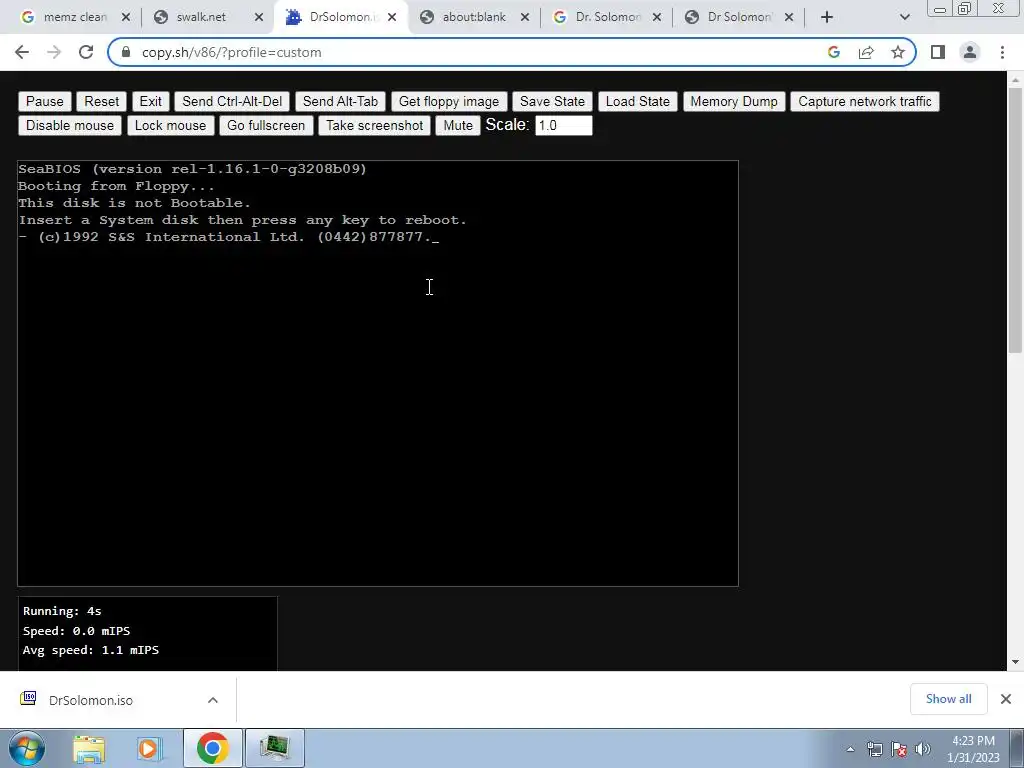Show hidden system tray icons
Screen dimensions: 1024x768
pos(850,749)
